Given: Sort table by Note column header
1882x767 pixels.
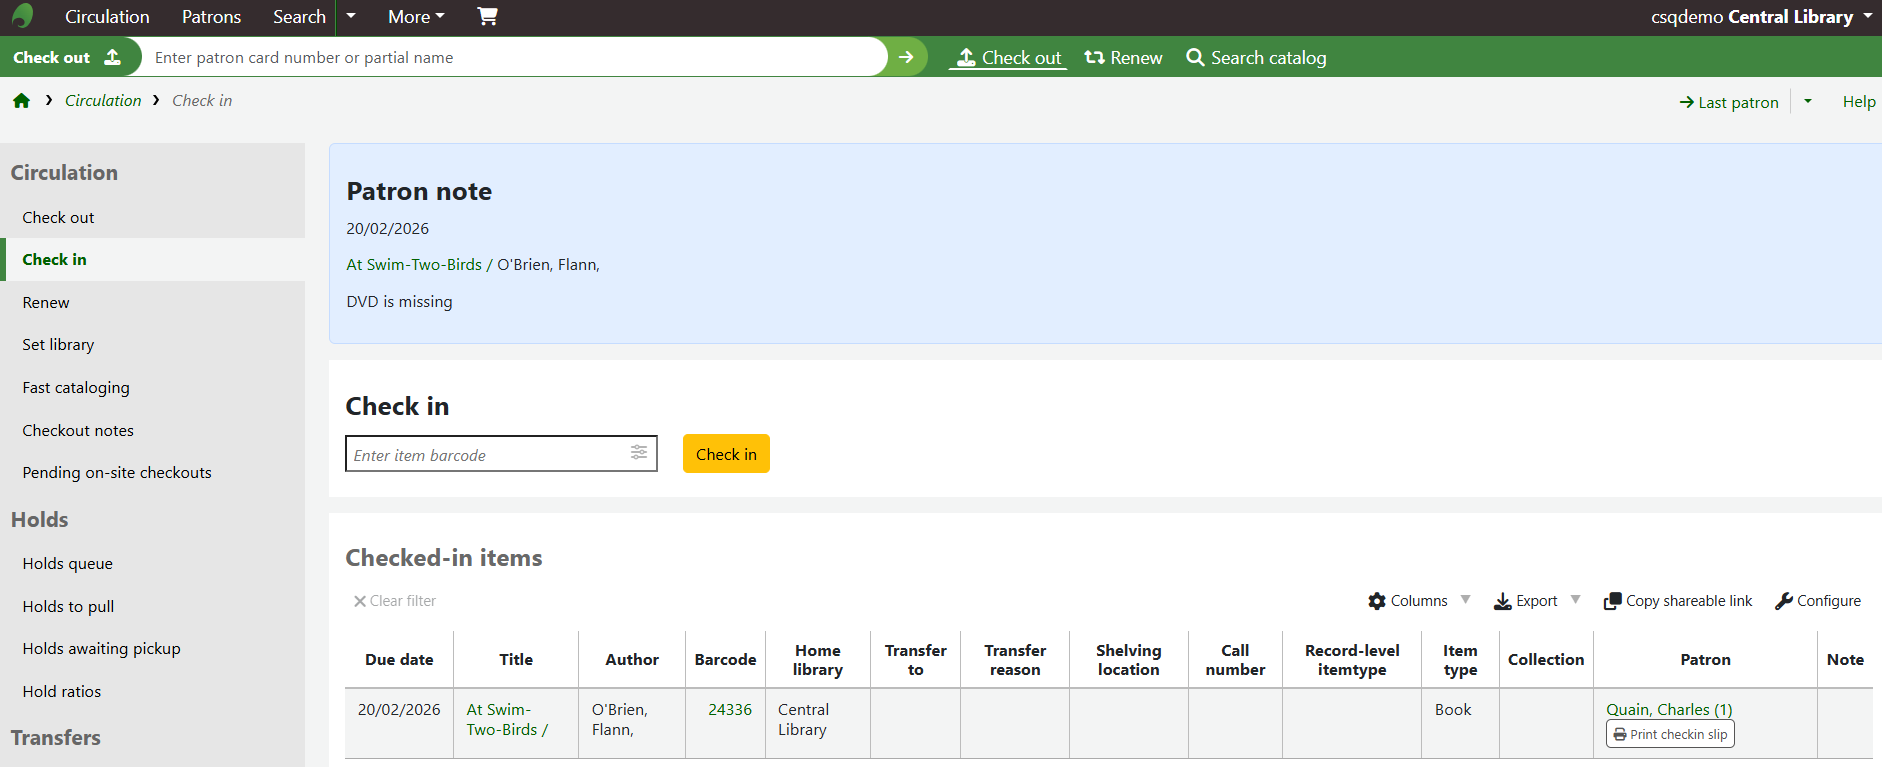Looking at the screenshot, I should [1845, 660].
